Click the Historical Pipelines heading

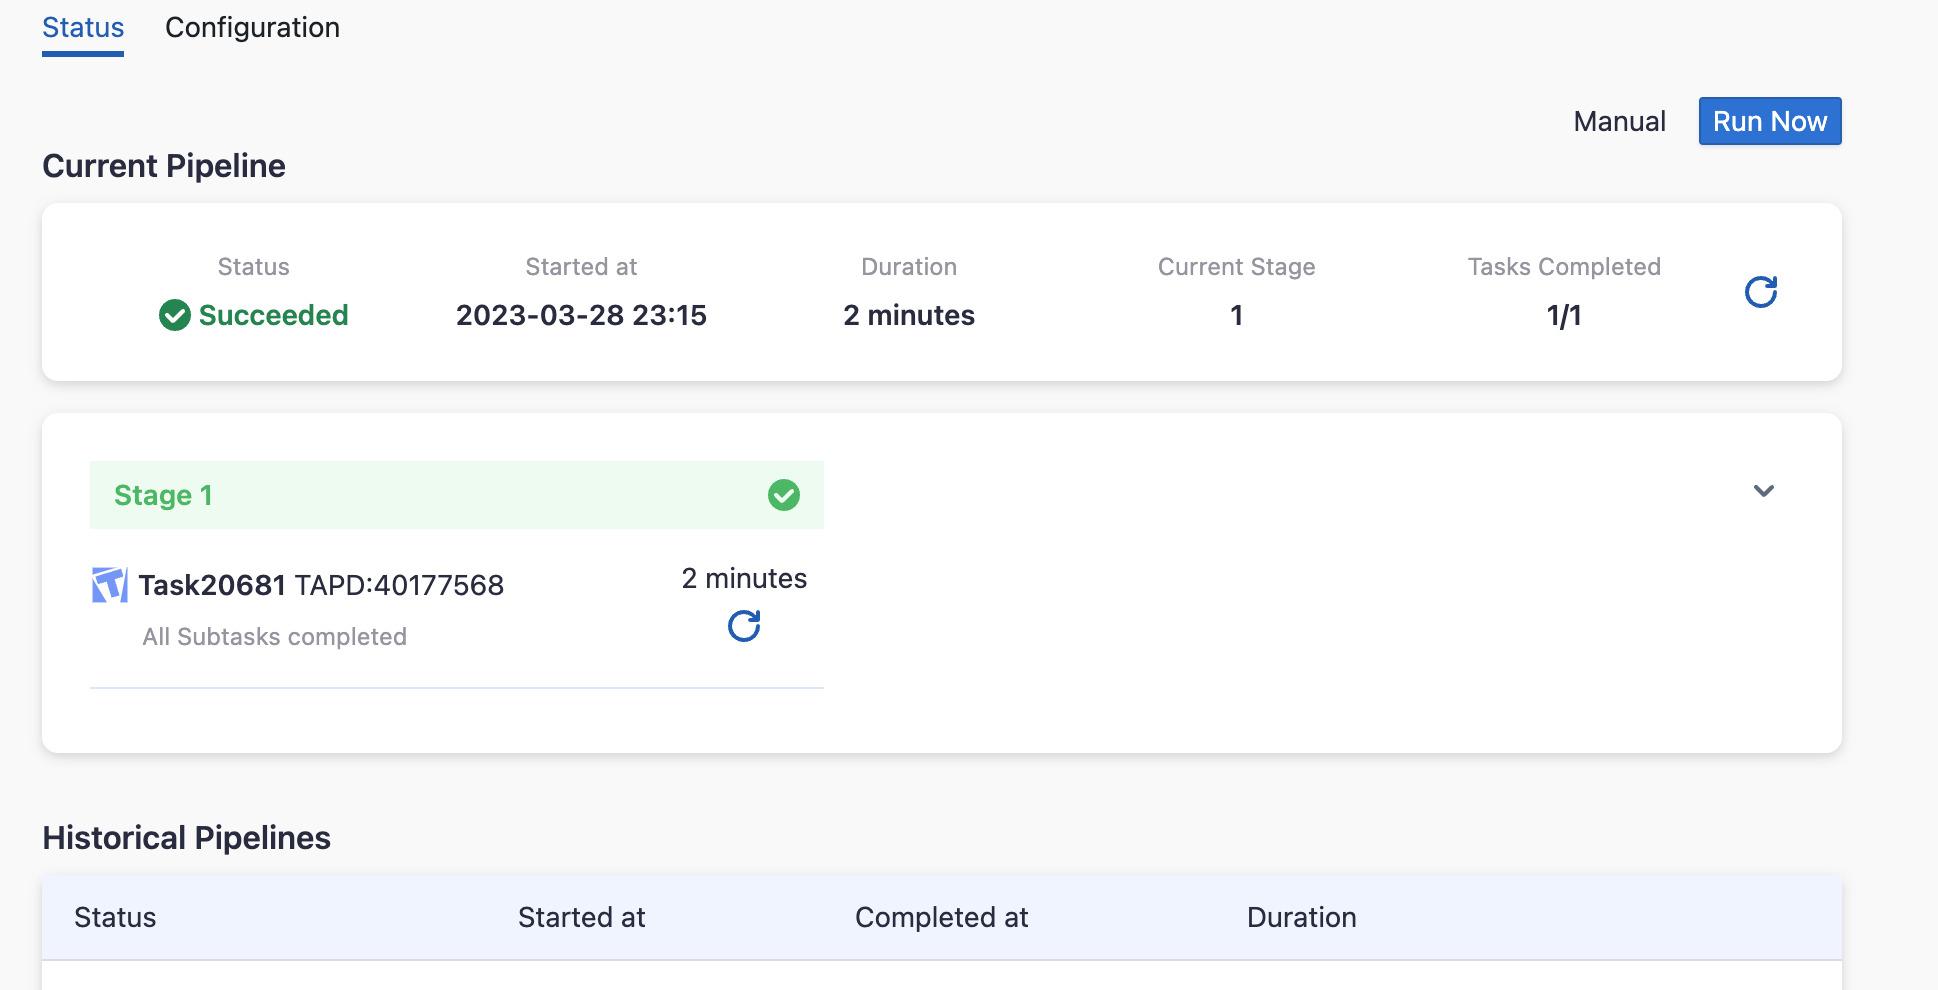coord(187,838)
